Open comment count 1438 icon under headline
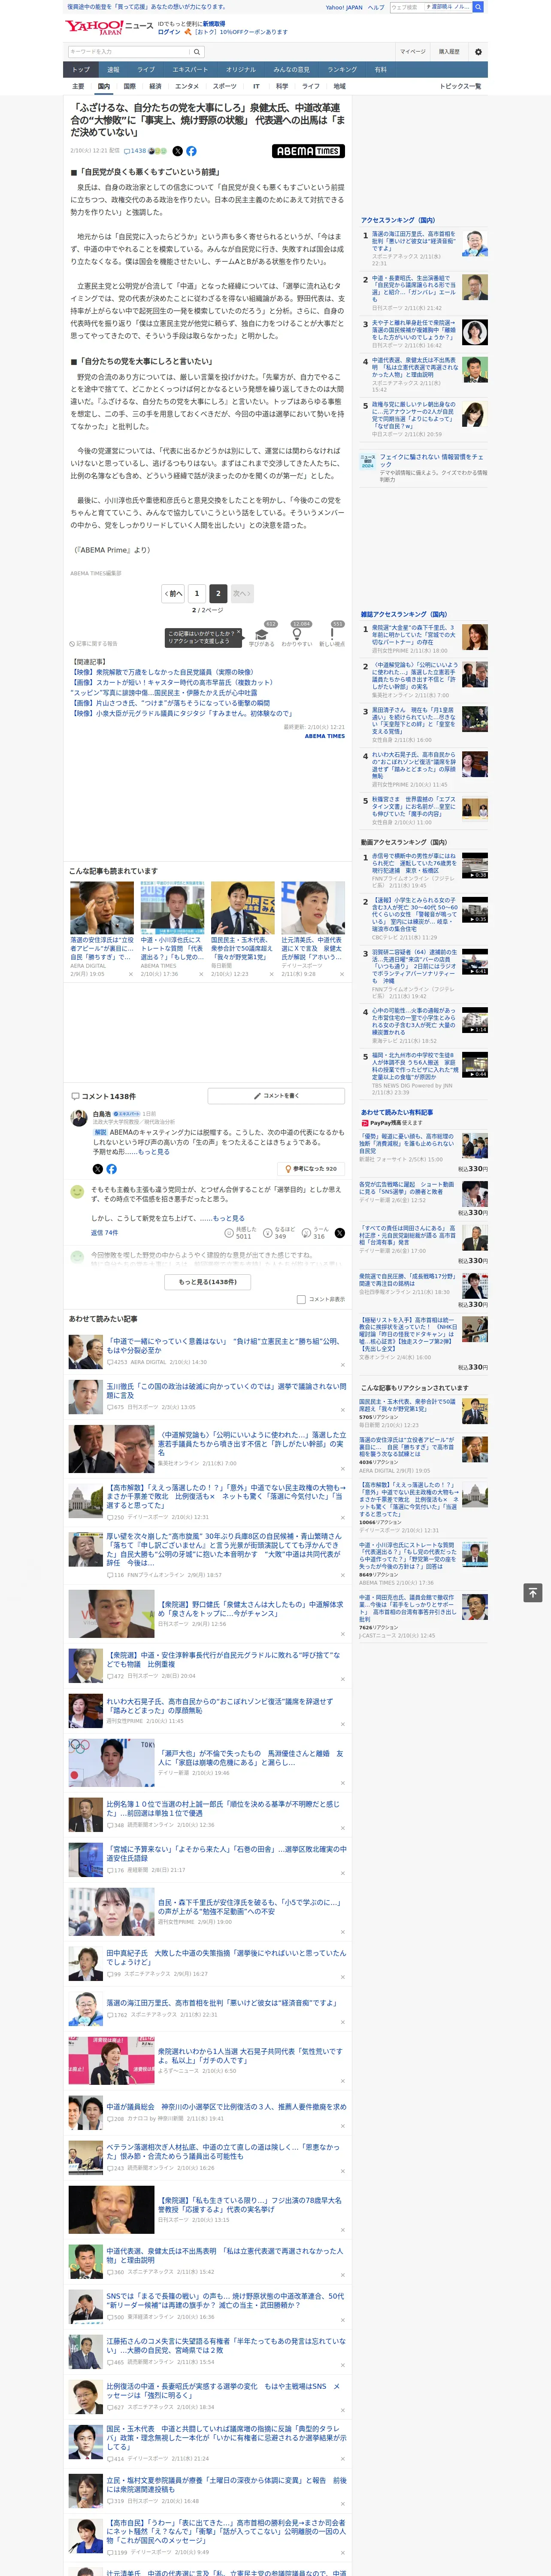 click(135, 151)
